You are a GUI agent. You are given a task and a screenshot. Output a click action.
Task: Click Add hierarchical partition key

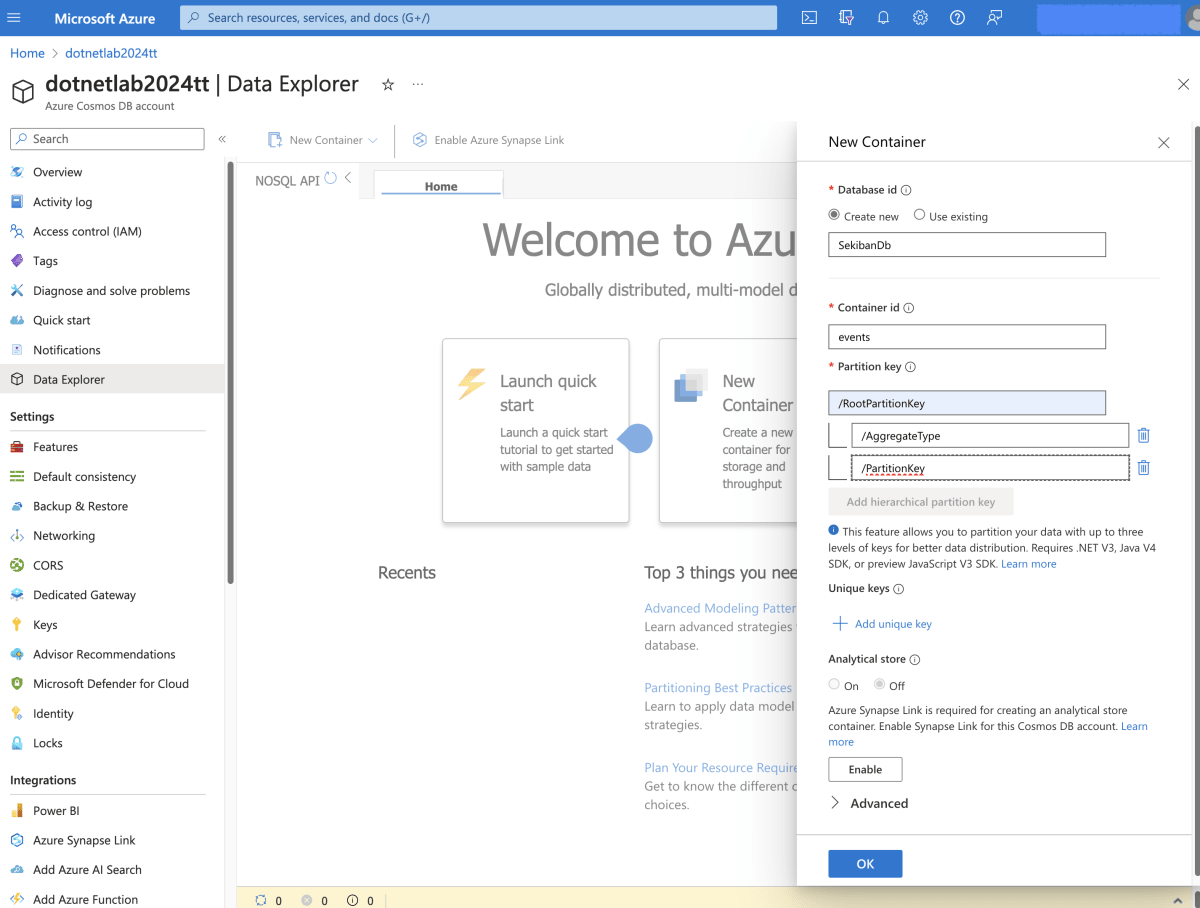(920, 502)
